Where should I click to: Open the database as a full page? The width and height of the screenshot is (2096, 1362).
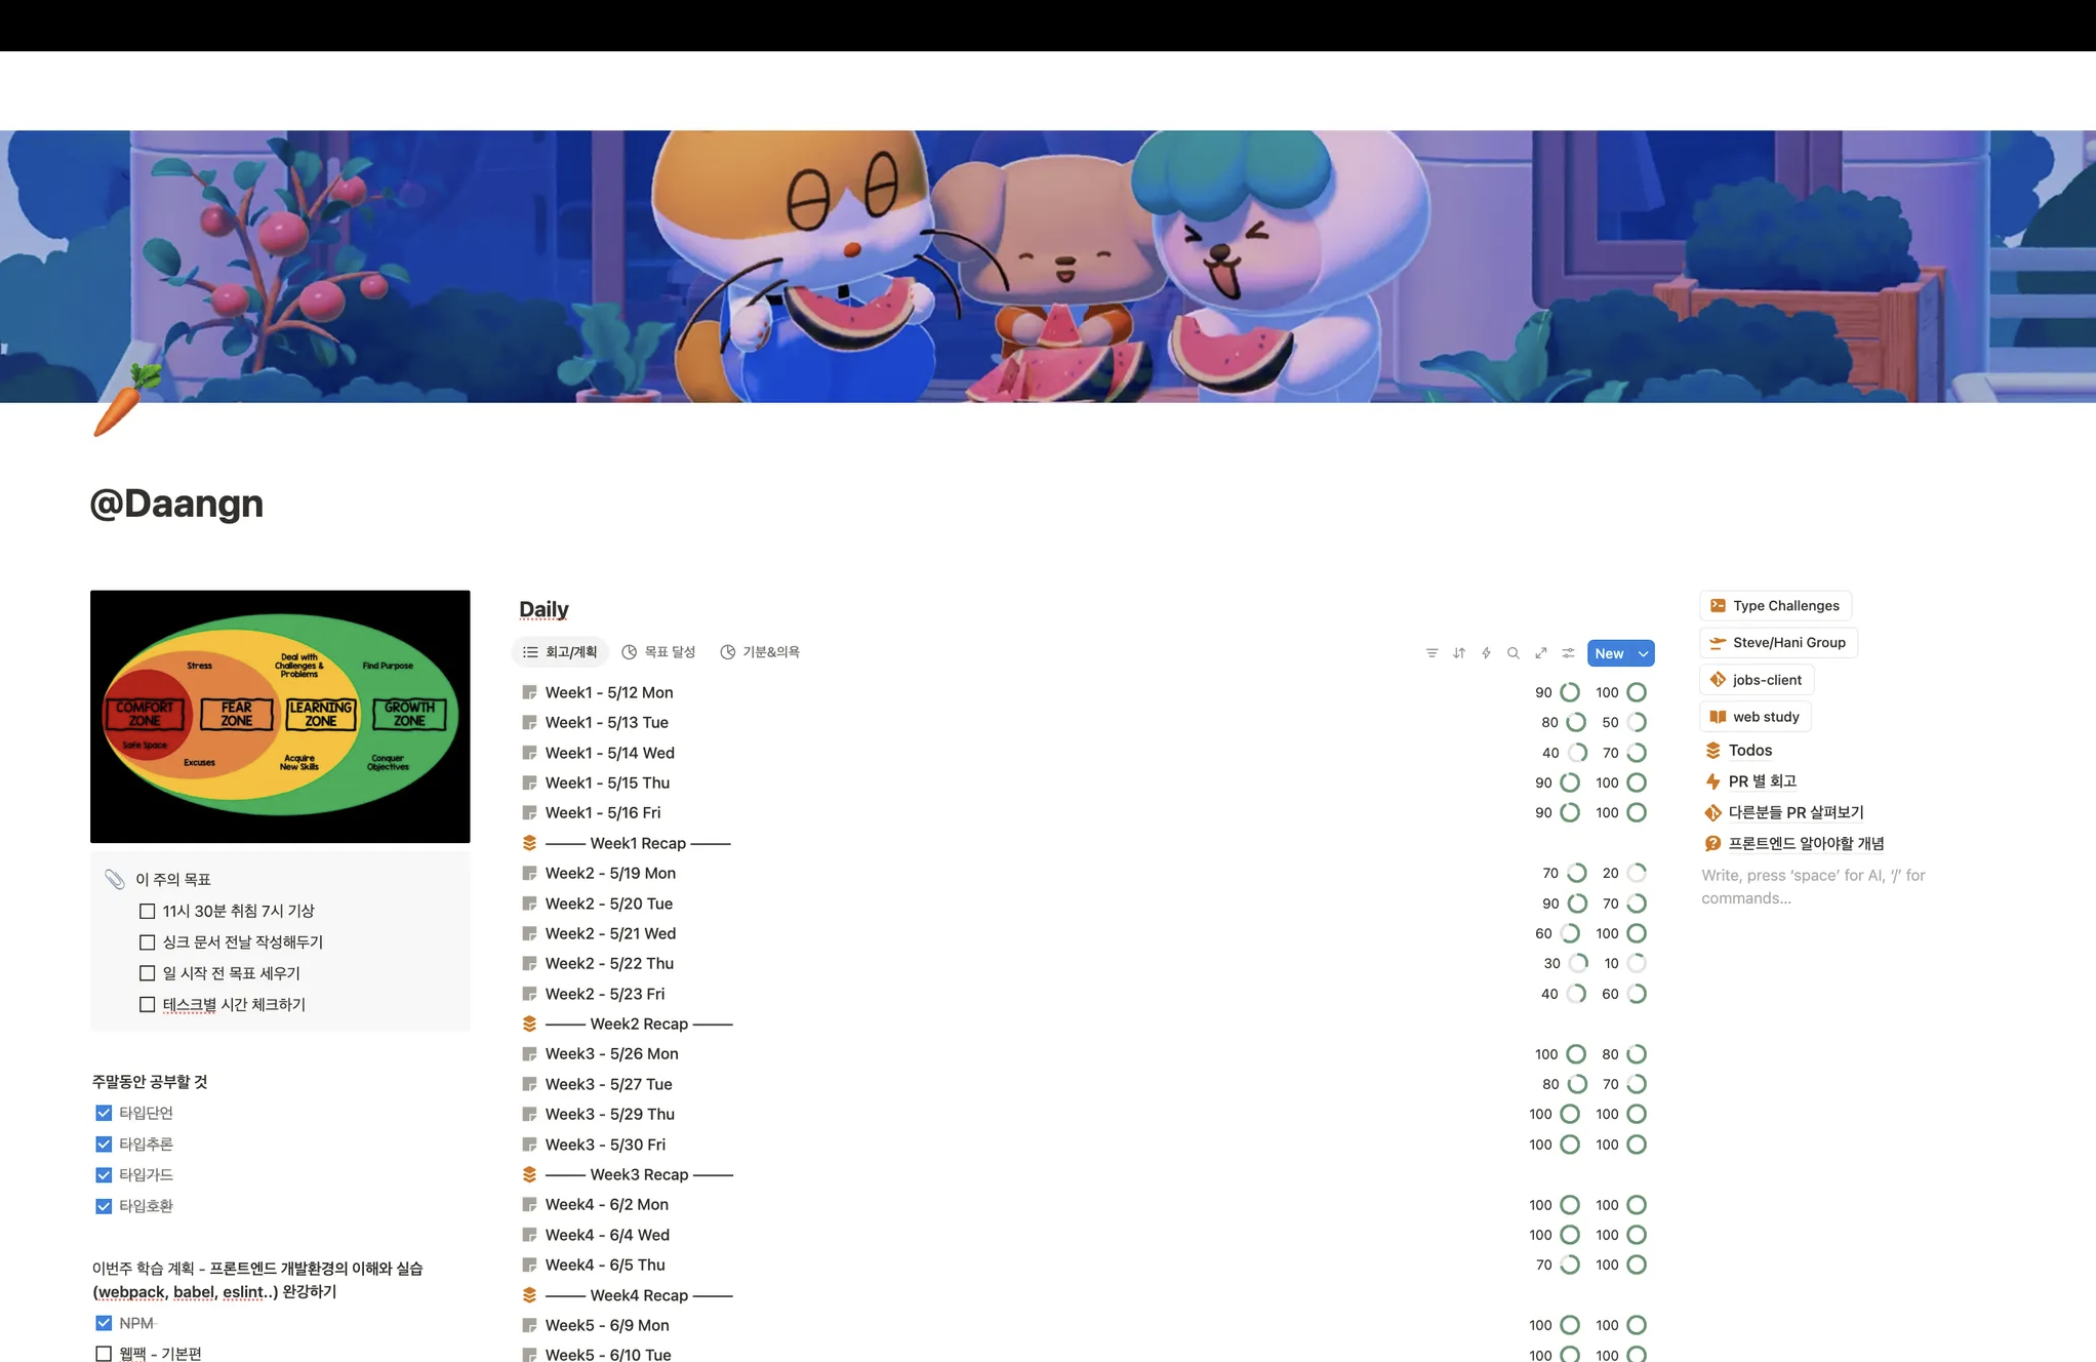point(1541,653)
